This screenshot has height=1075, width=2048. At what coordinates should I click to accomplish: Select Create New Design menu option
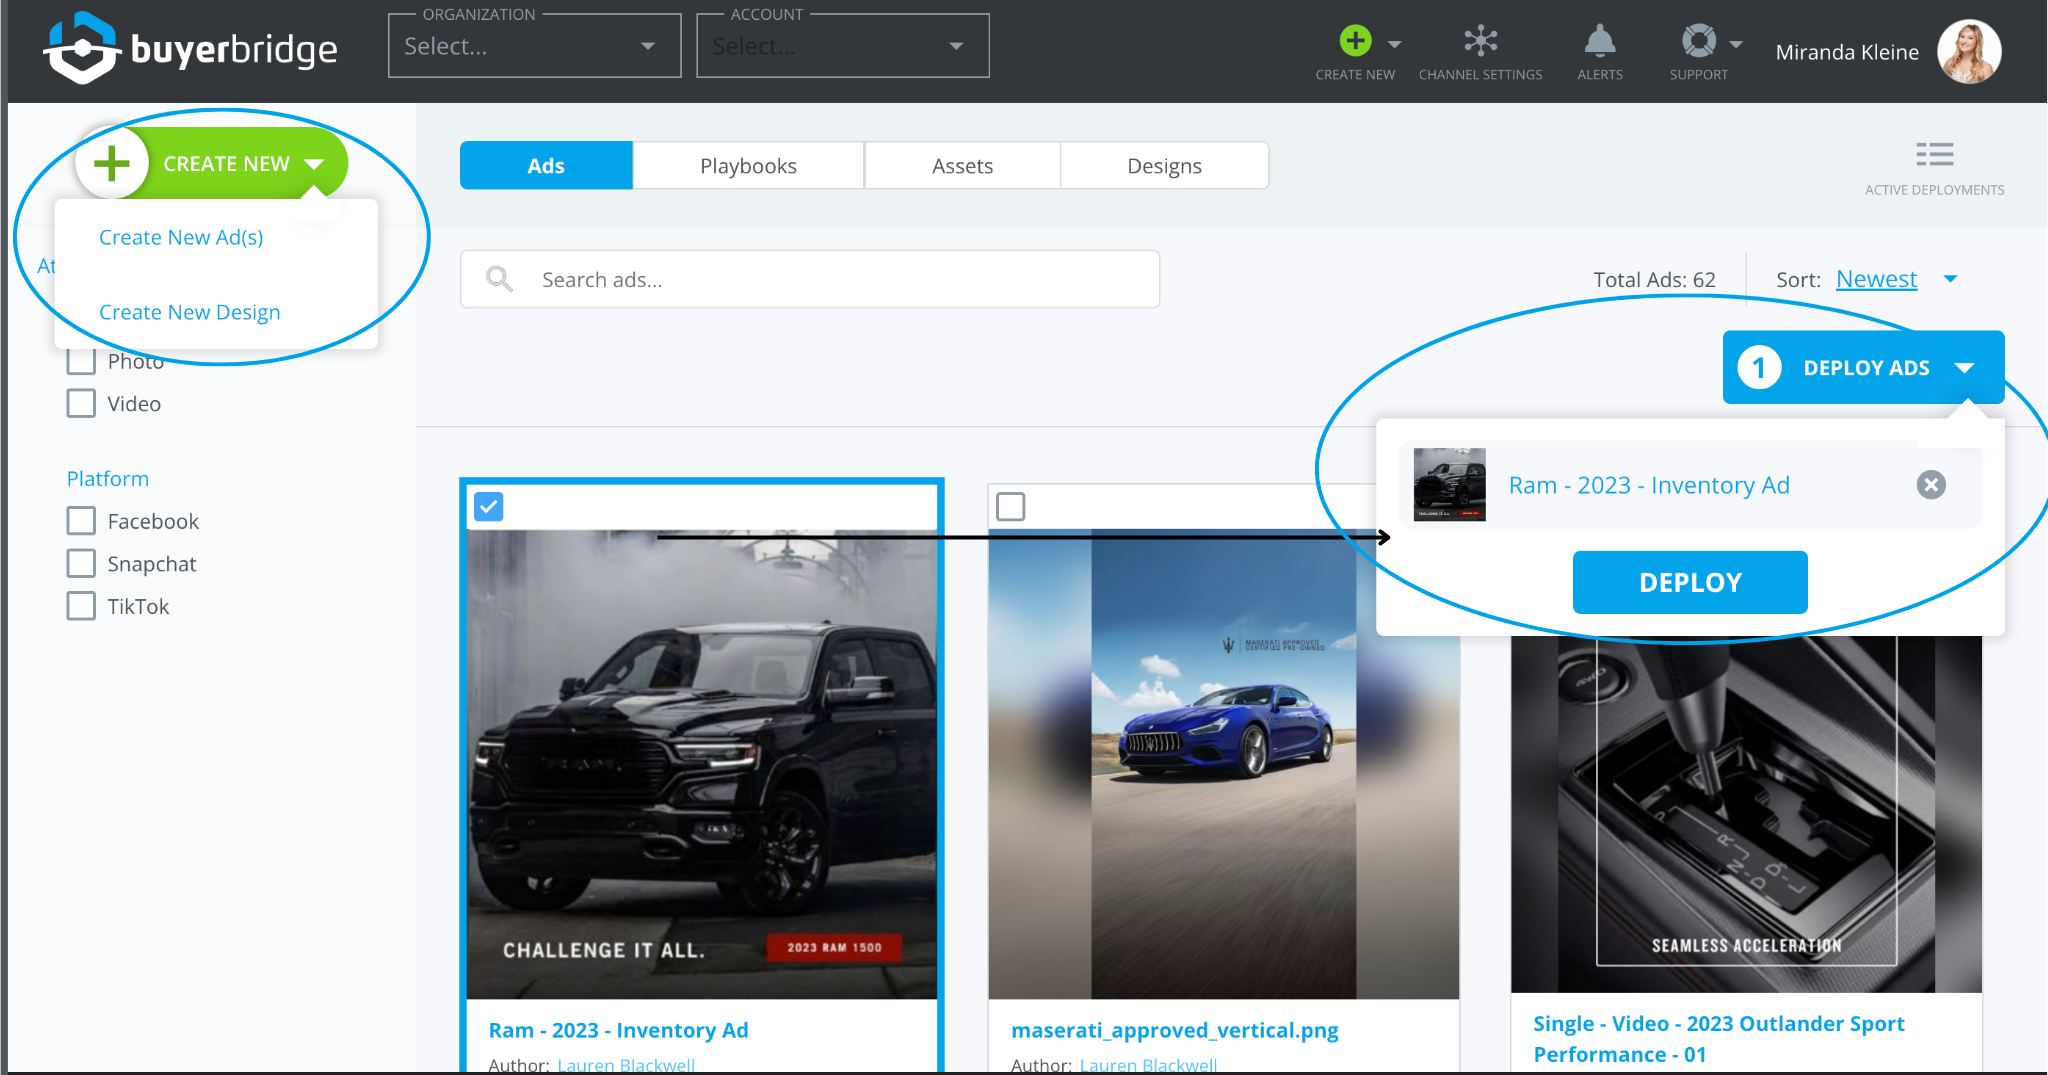189,312
